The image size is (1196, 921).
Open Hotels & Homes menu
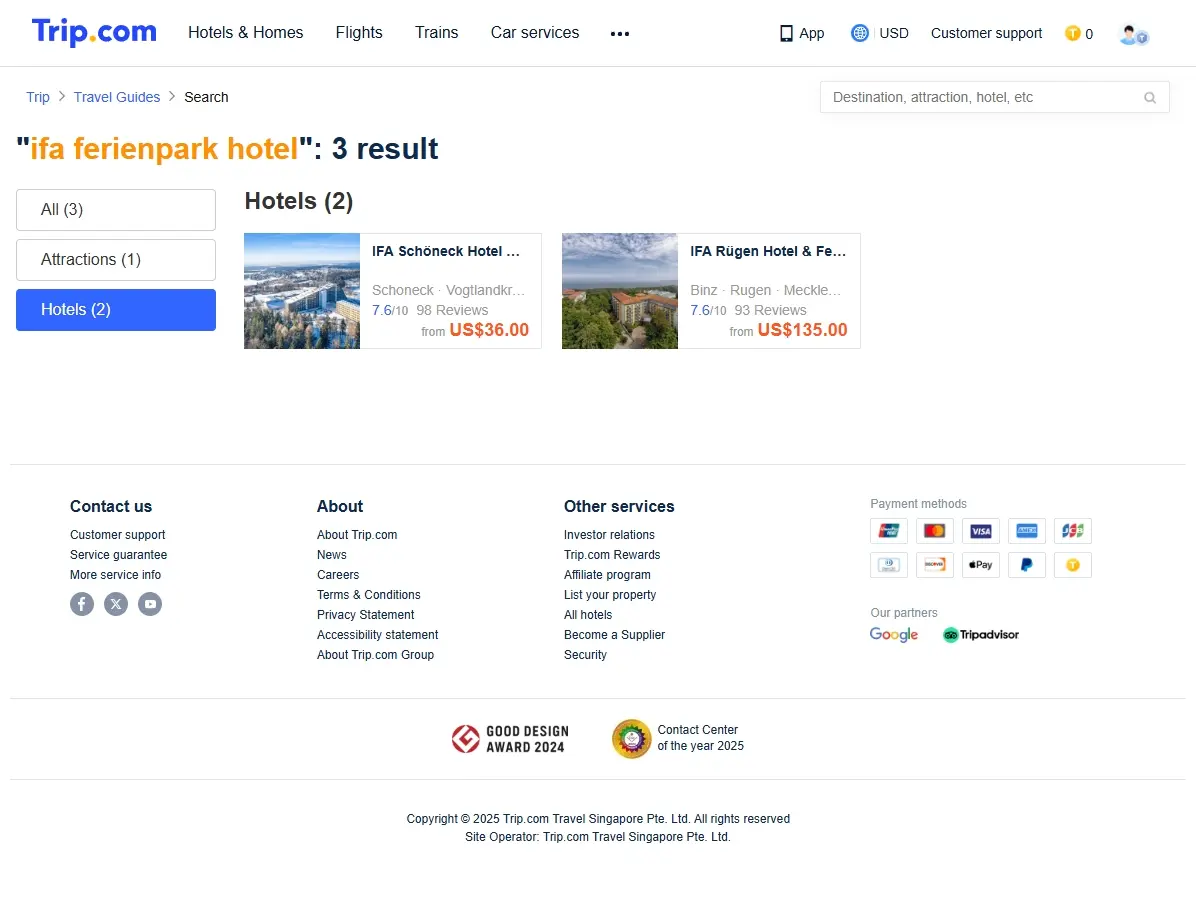point(246,33)
